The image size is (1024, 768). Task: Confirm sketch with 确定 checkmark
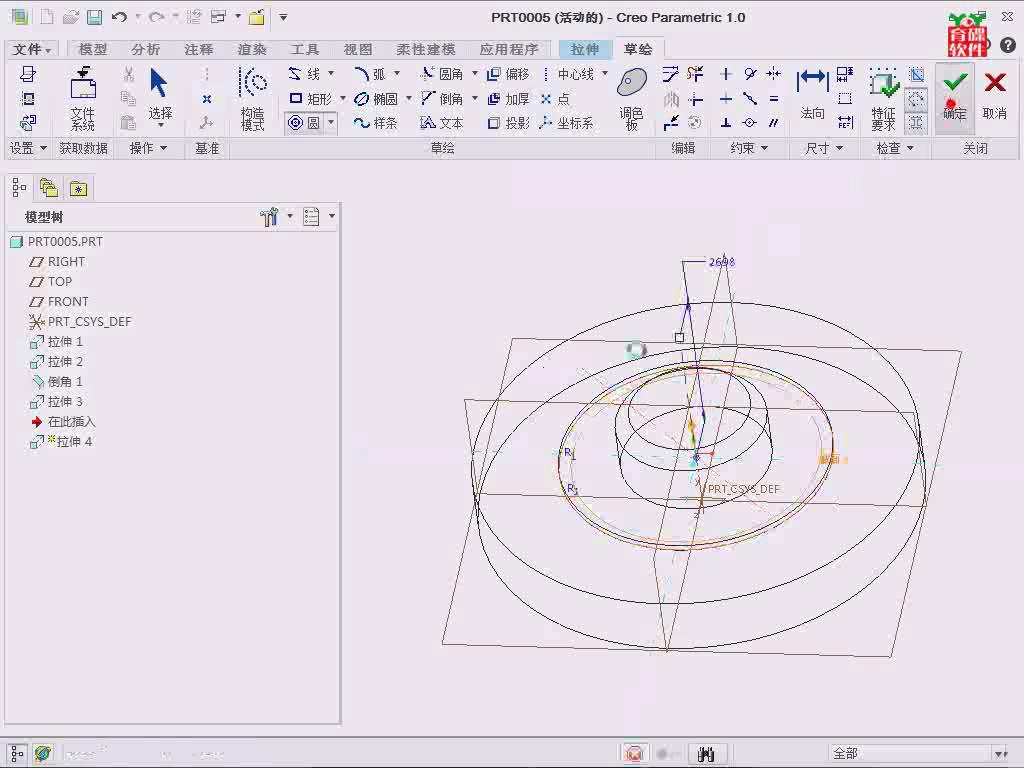[954, 97]
